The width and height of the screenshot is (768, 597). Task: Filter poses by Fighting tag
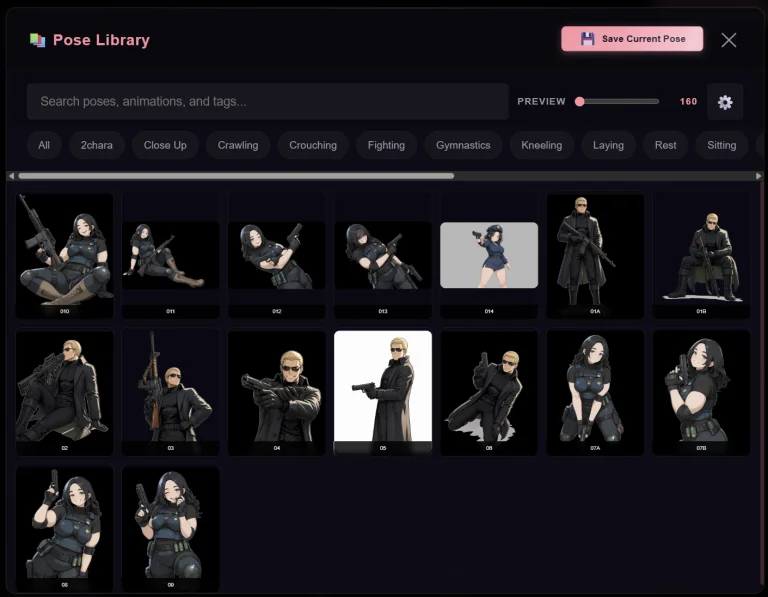pyautogui.click(x=386, y=145)
